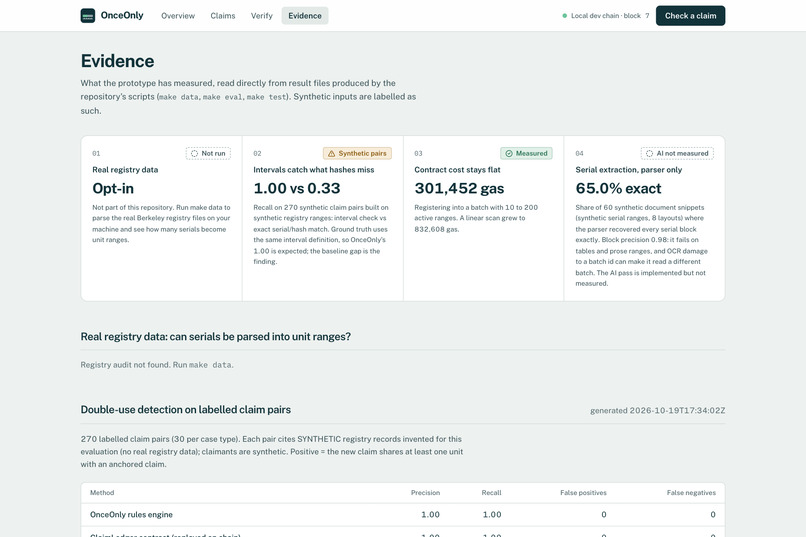
Task: Click the False positives column header
Action: (583, 493)
